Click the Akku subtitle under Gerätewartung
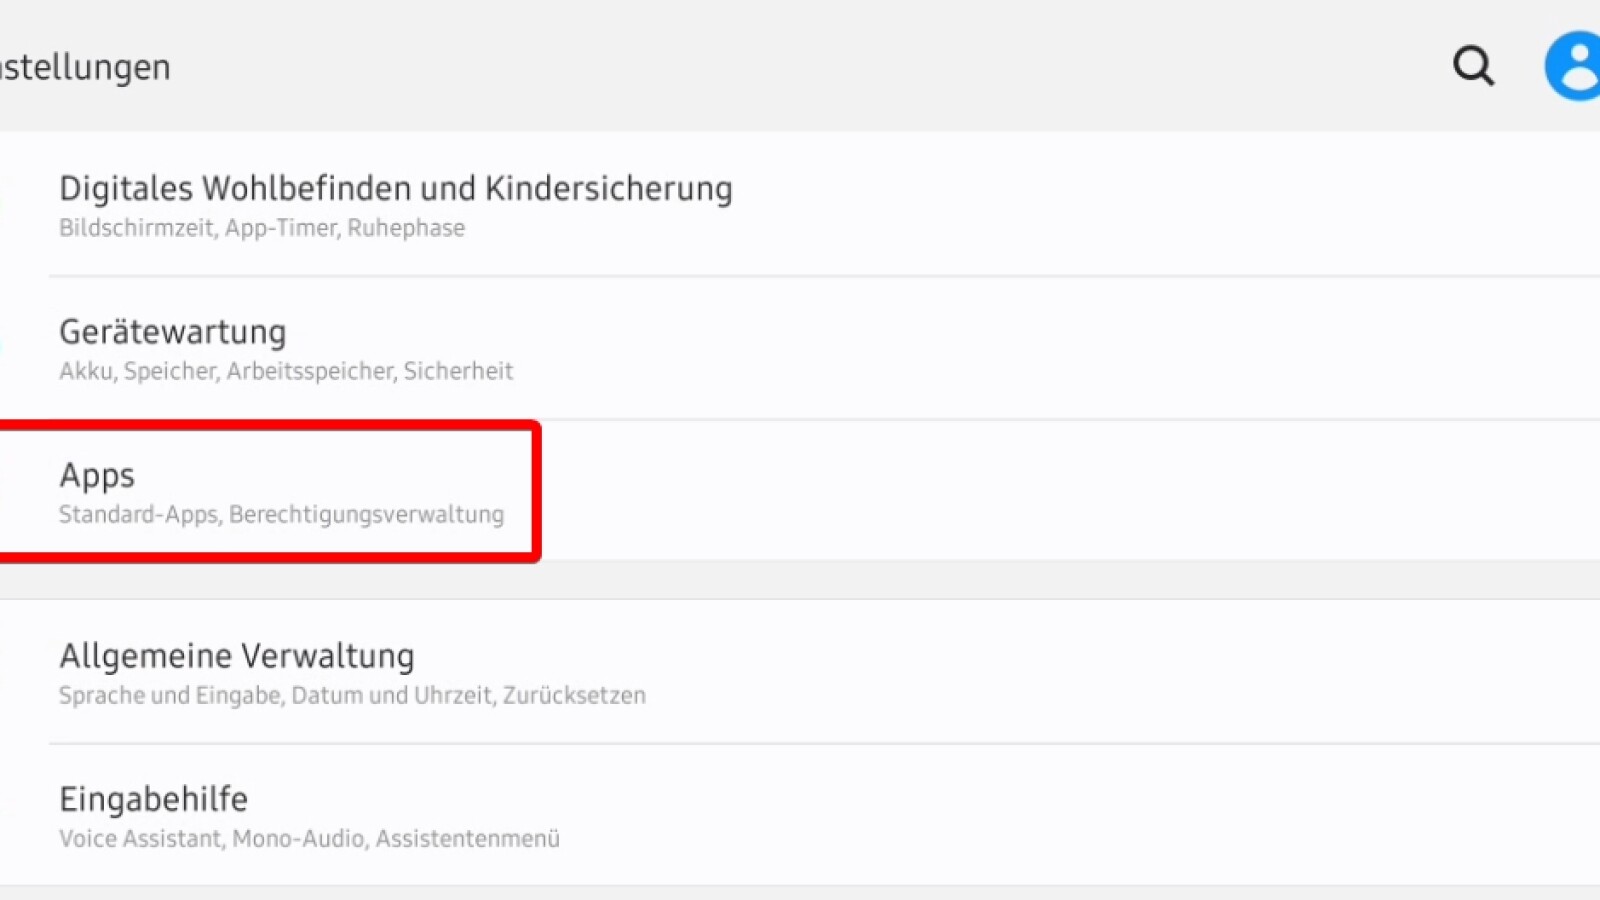Viewport: 1600px width, 900px height. click(86, 371)
